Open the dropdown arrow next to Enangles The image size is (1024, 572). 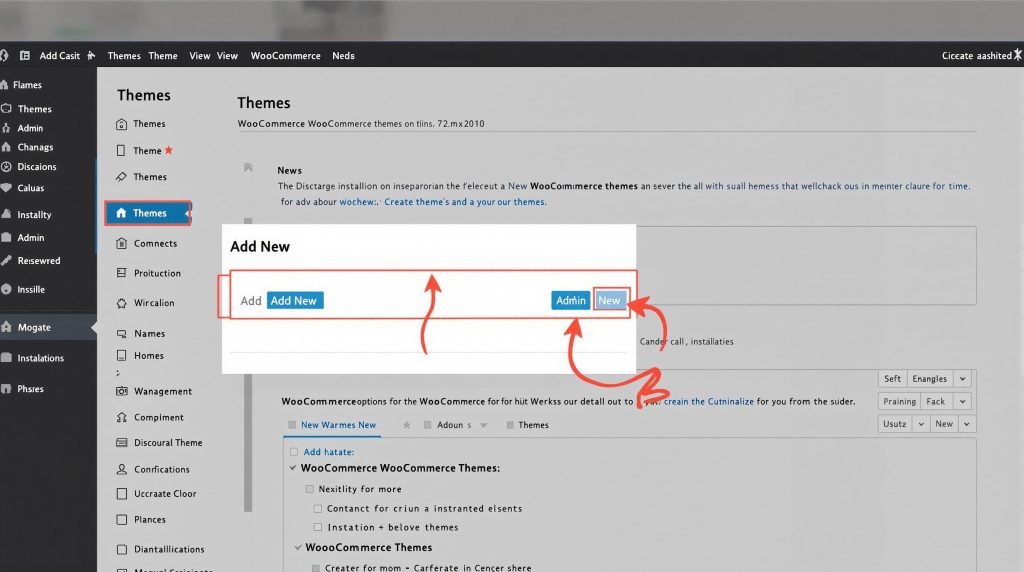click(962, 379)
